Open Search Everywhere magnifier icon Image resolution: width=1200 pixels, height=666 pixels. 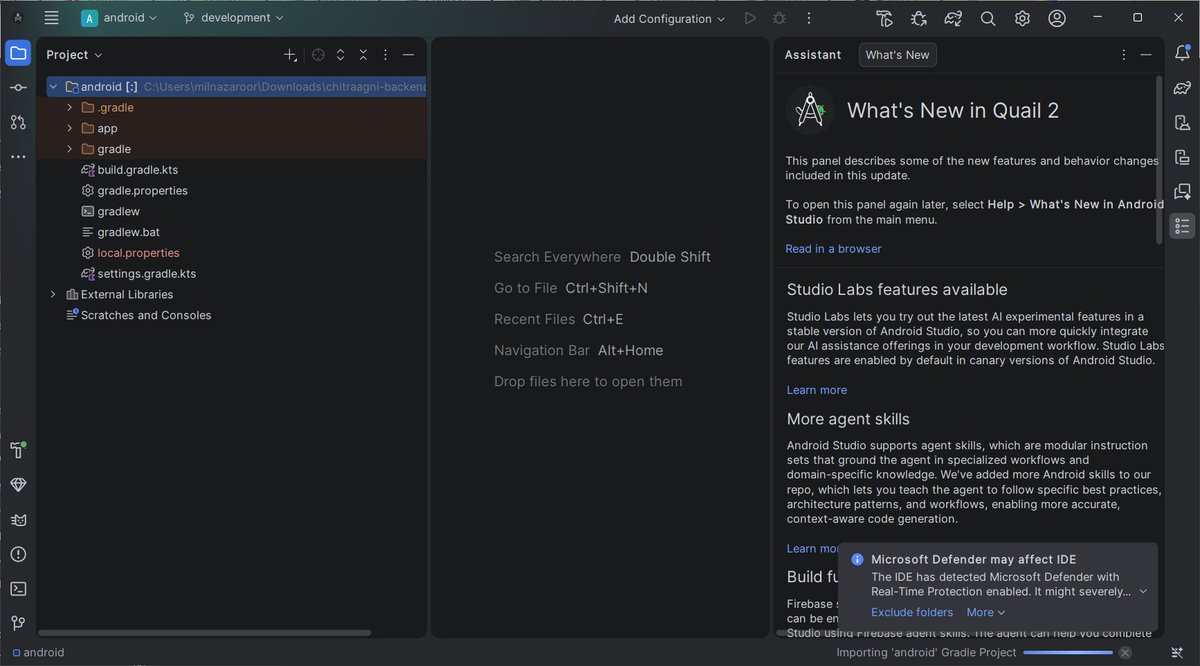[988, 18]
